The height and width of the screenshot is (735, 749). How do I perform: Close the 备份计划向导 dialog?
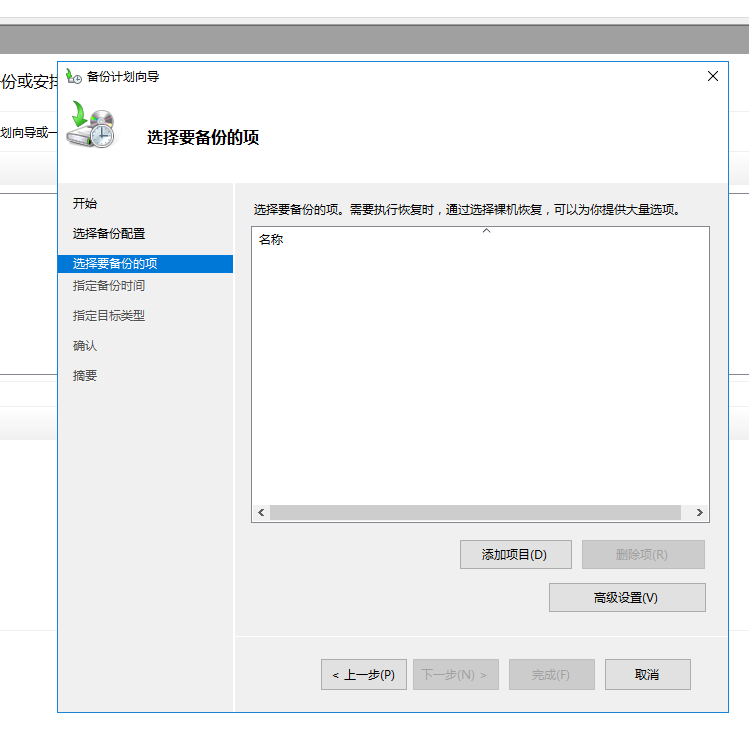pyautogui.click(x=713, y=76)
